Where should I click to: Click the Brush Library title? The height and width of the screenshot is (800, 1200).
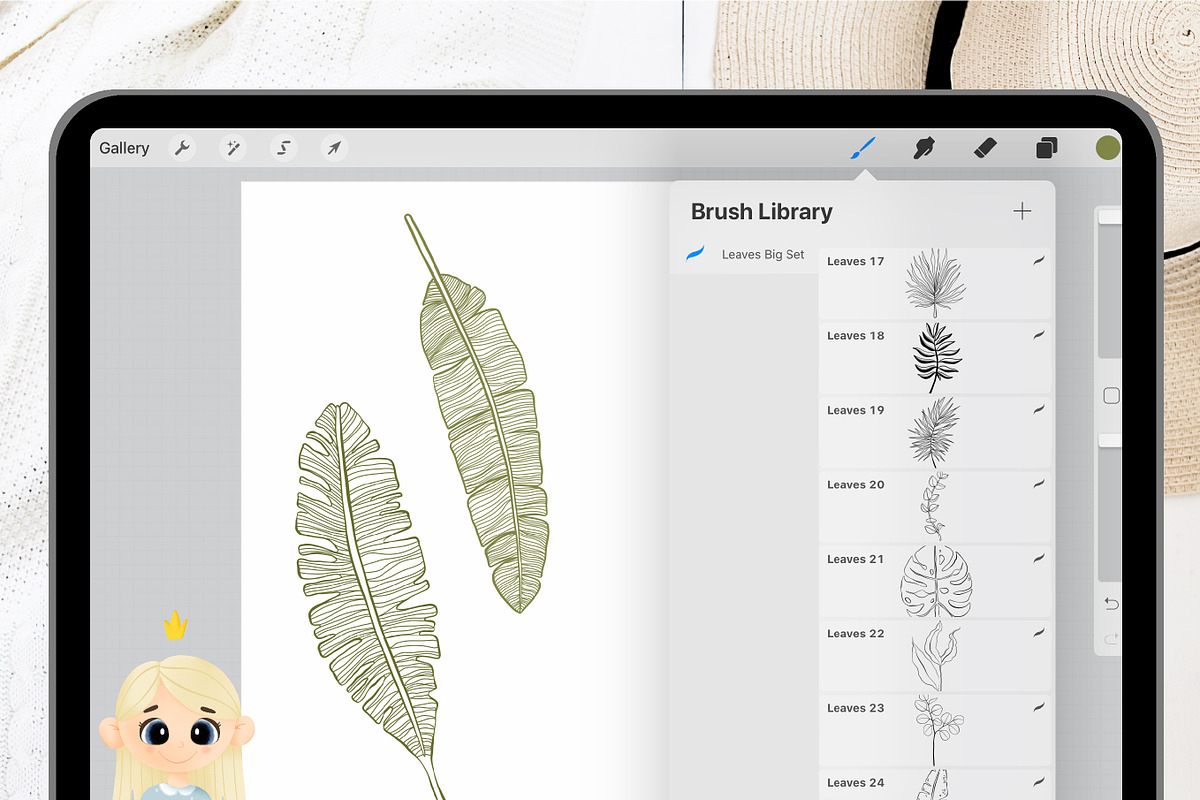click(x=762, y=212)
